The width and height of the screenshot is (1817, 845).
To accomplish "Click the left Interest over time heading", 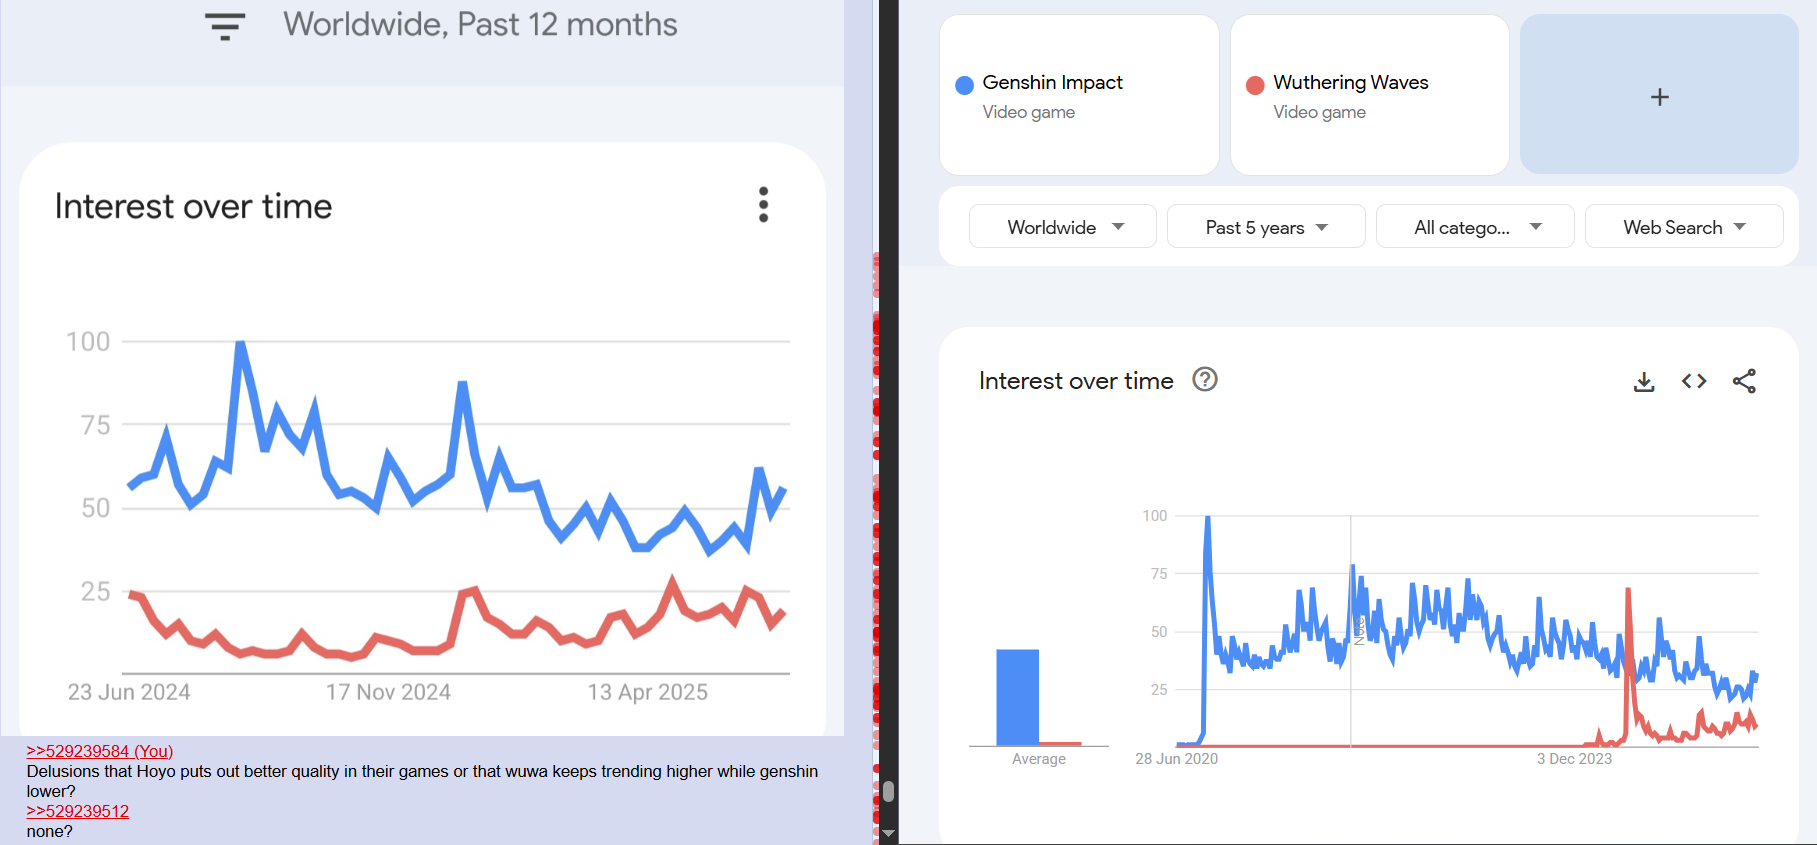I will [193, 206].
